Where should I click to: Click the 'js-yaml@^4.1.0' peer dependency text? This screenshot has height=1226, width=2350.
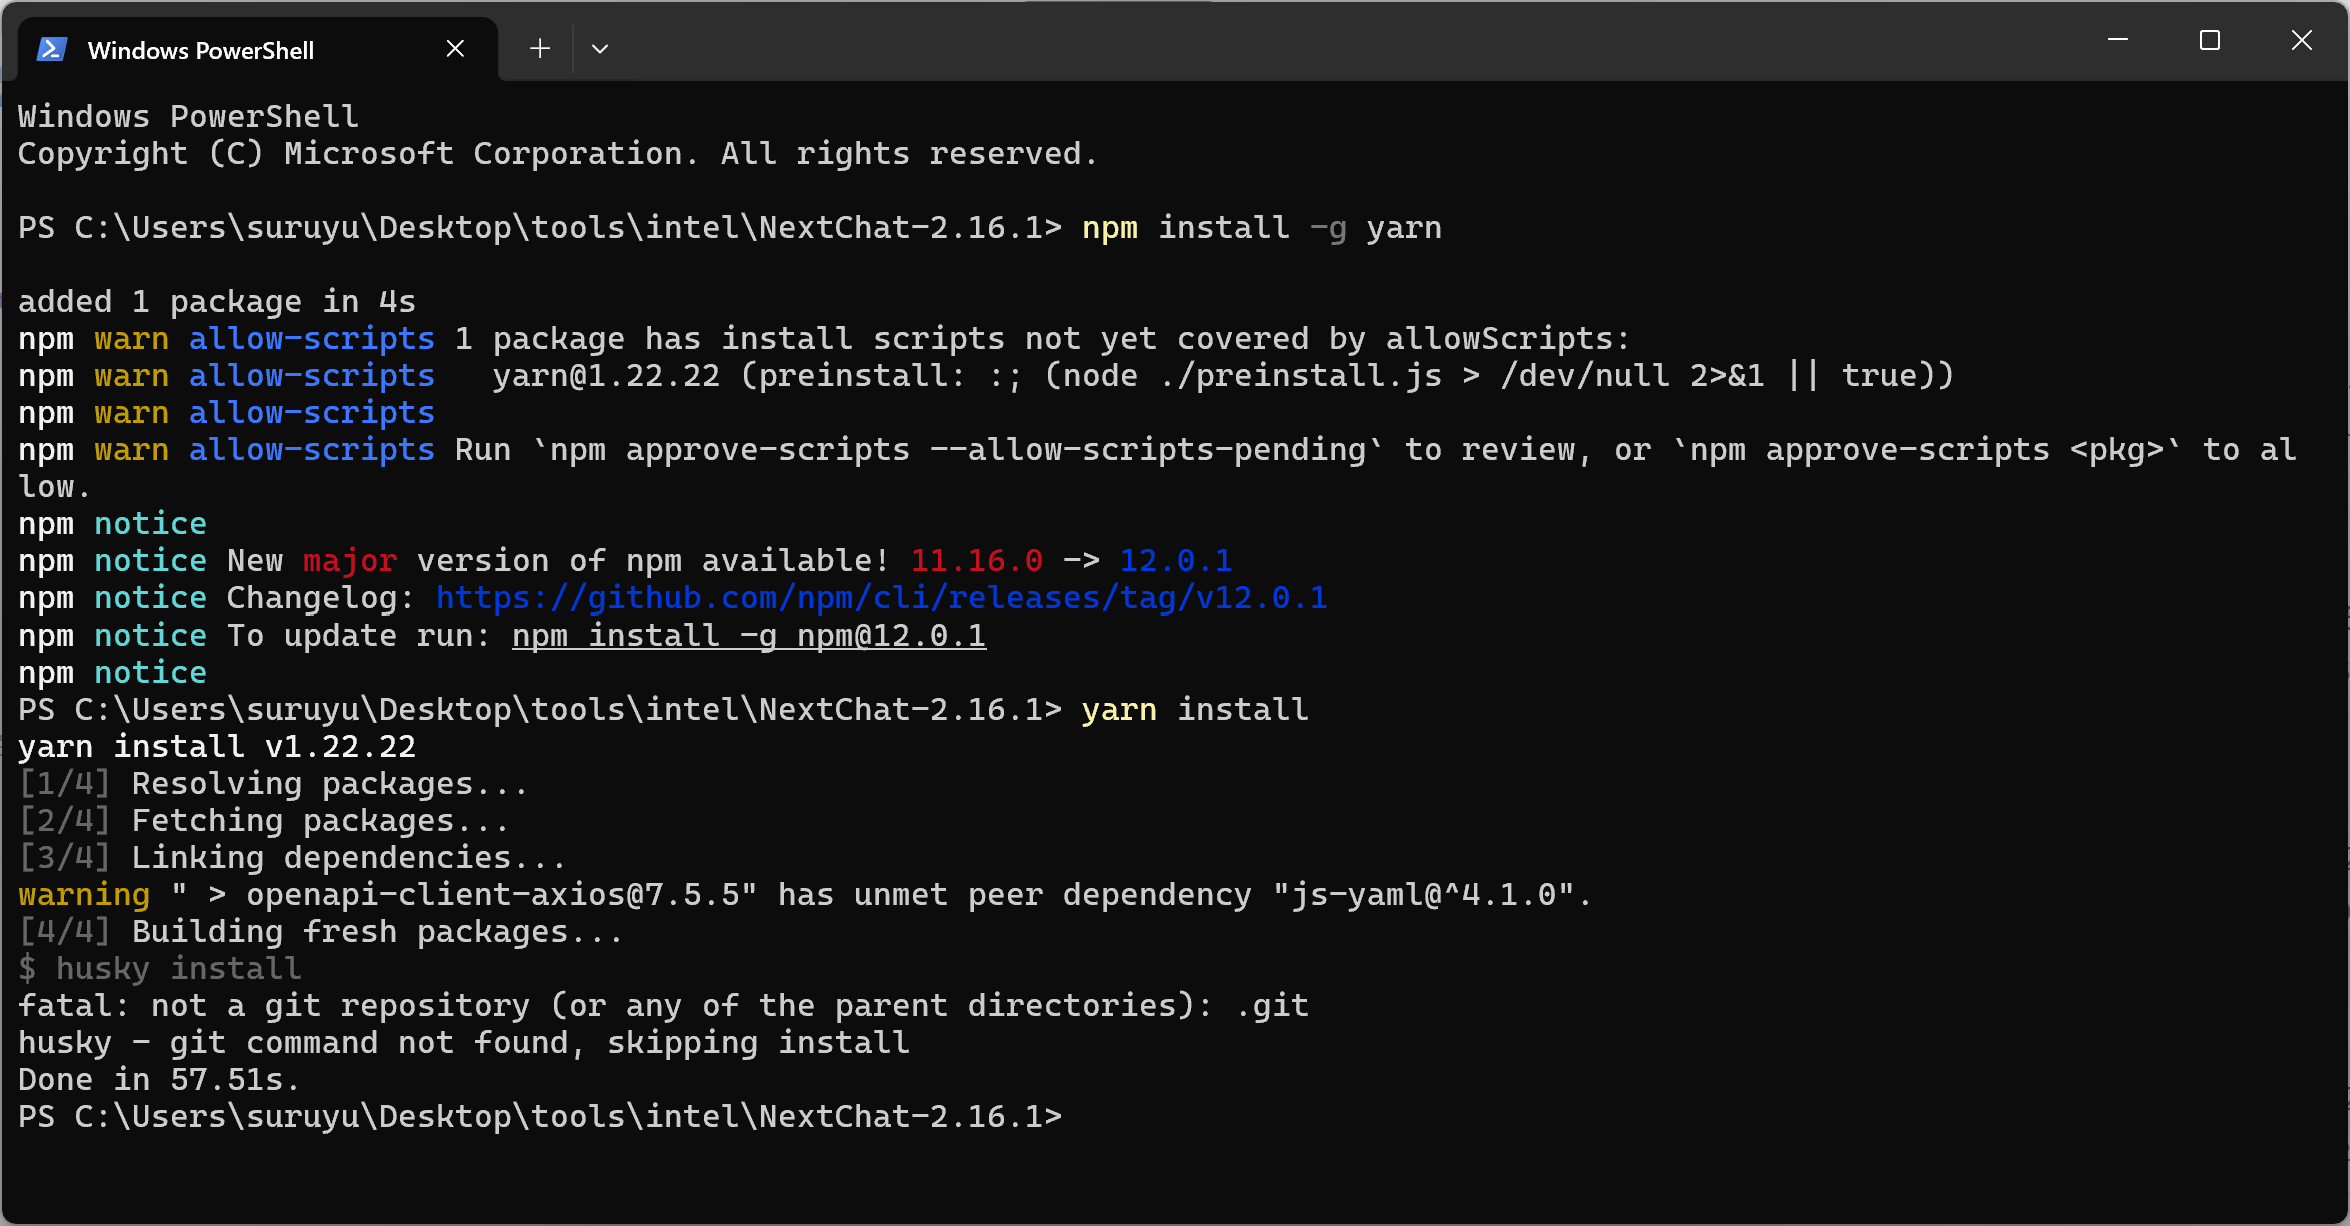(x=1424, y=895)
